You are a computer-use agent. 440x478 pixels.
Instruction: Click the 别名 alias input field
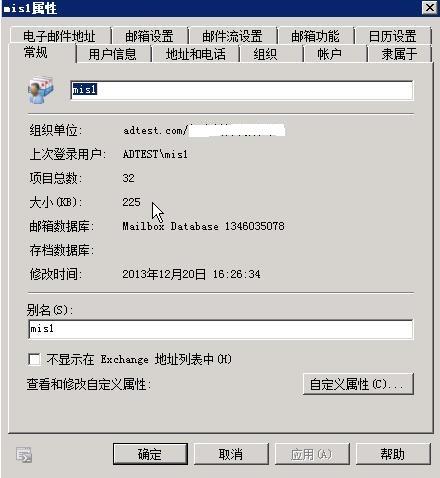click(221, 329)
